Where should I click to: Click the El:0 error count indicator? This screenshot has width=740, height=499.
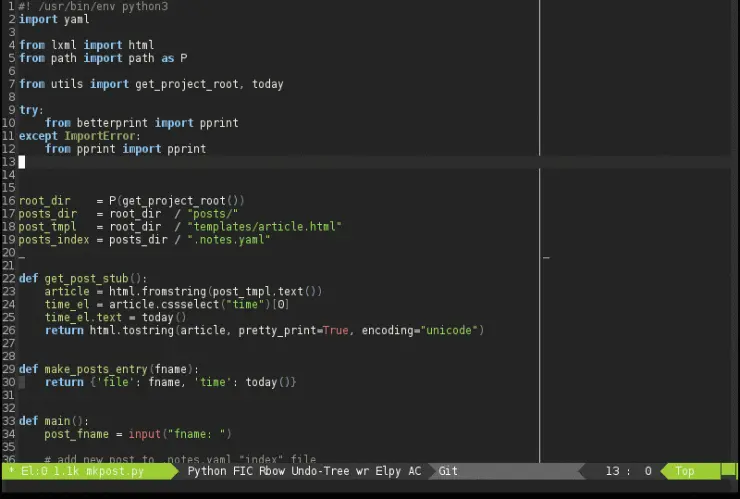tap(32, 471)
